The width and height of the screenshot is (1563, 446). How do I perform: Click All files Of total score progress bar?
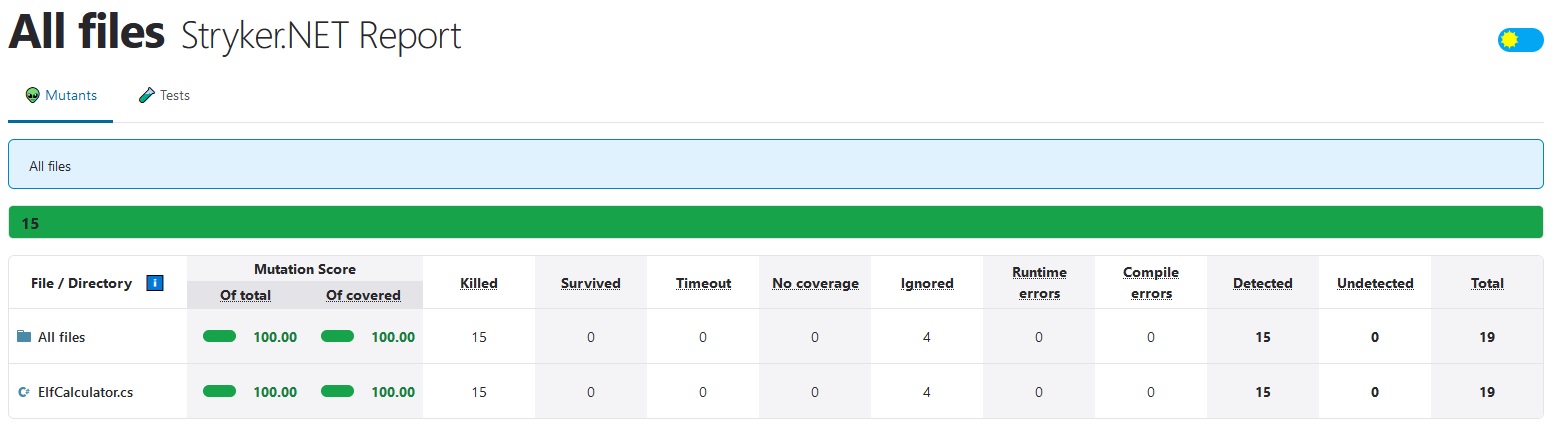(x=220, y=337)
